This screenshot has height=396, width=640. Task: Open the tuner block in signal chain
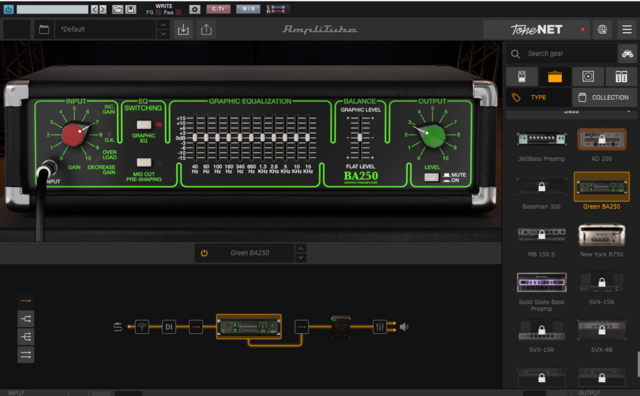click(142, 327)
